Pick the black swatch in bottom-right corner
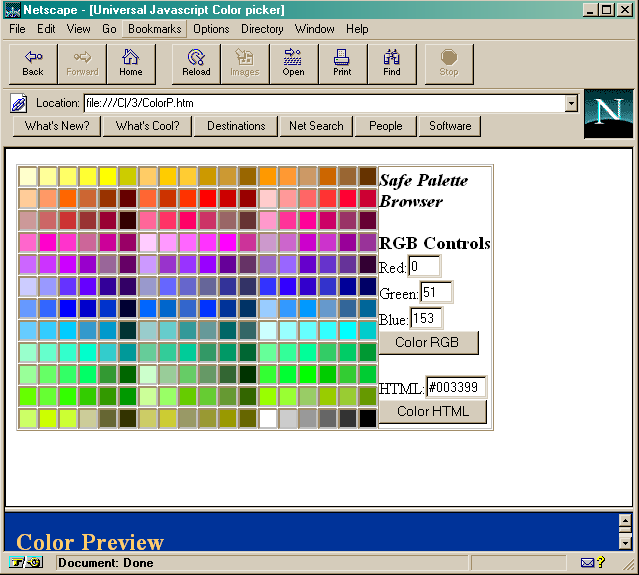This screenshot has height=575, width=639. point(368,419)
